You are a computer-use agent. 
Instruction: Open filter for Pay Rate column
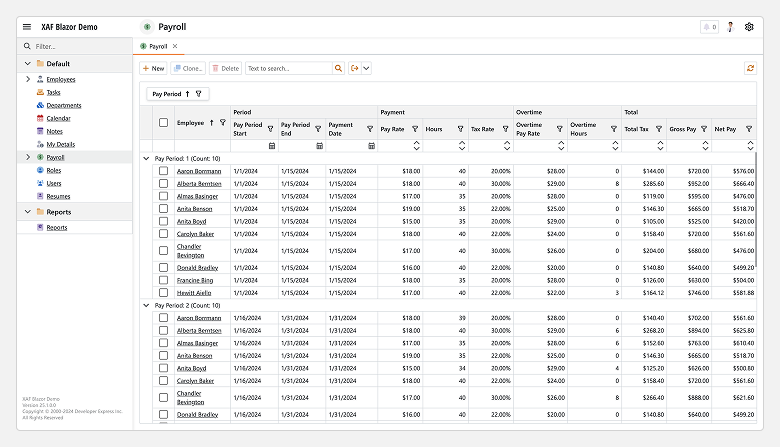pyautogui.click(x=414, y=129)
